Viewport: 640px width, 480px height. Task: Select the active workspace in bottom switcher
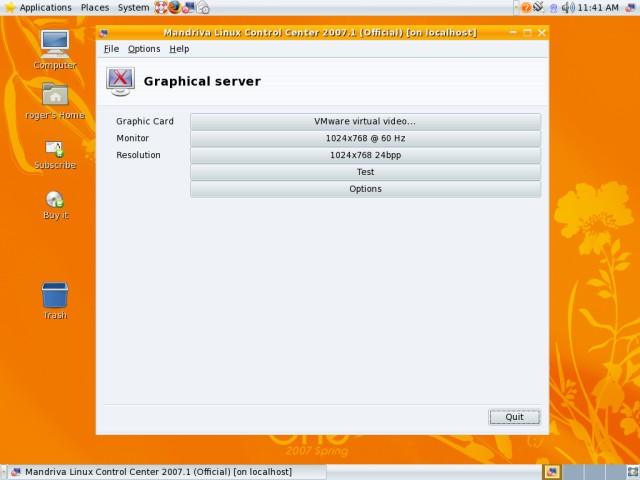point(552,472)
